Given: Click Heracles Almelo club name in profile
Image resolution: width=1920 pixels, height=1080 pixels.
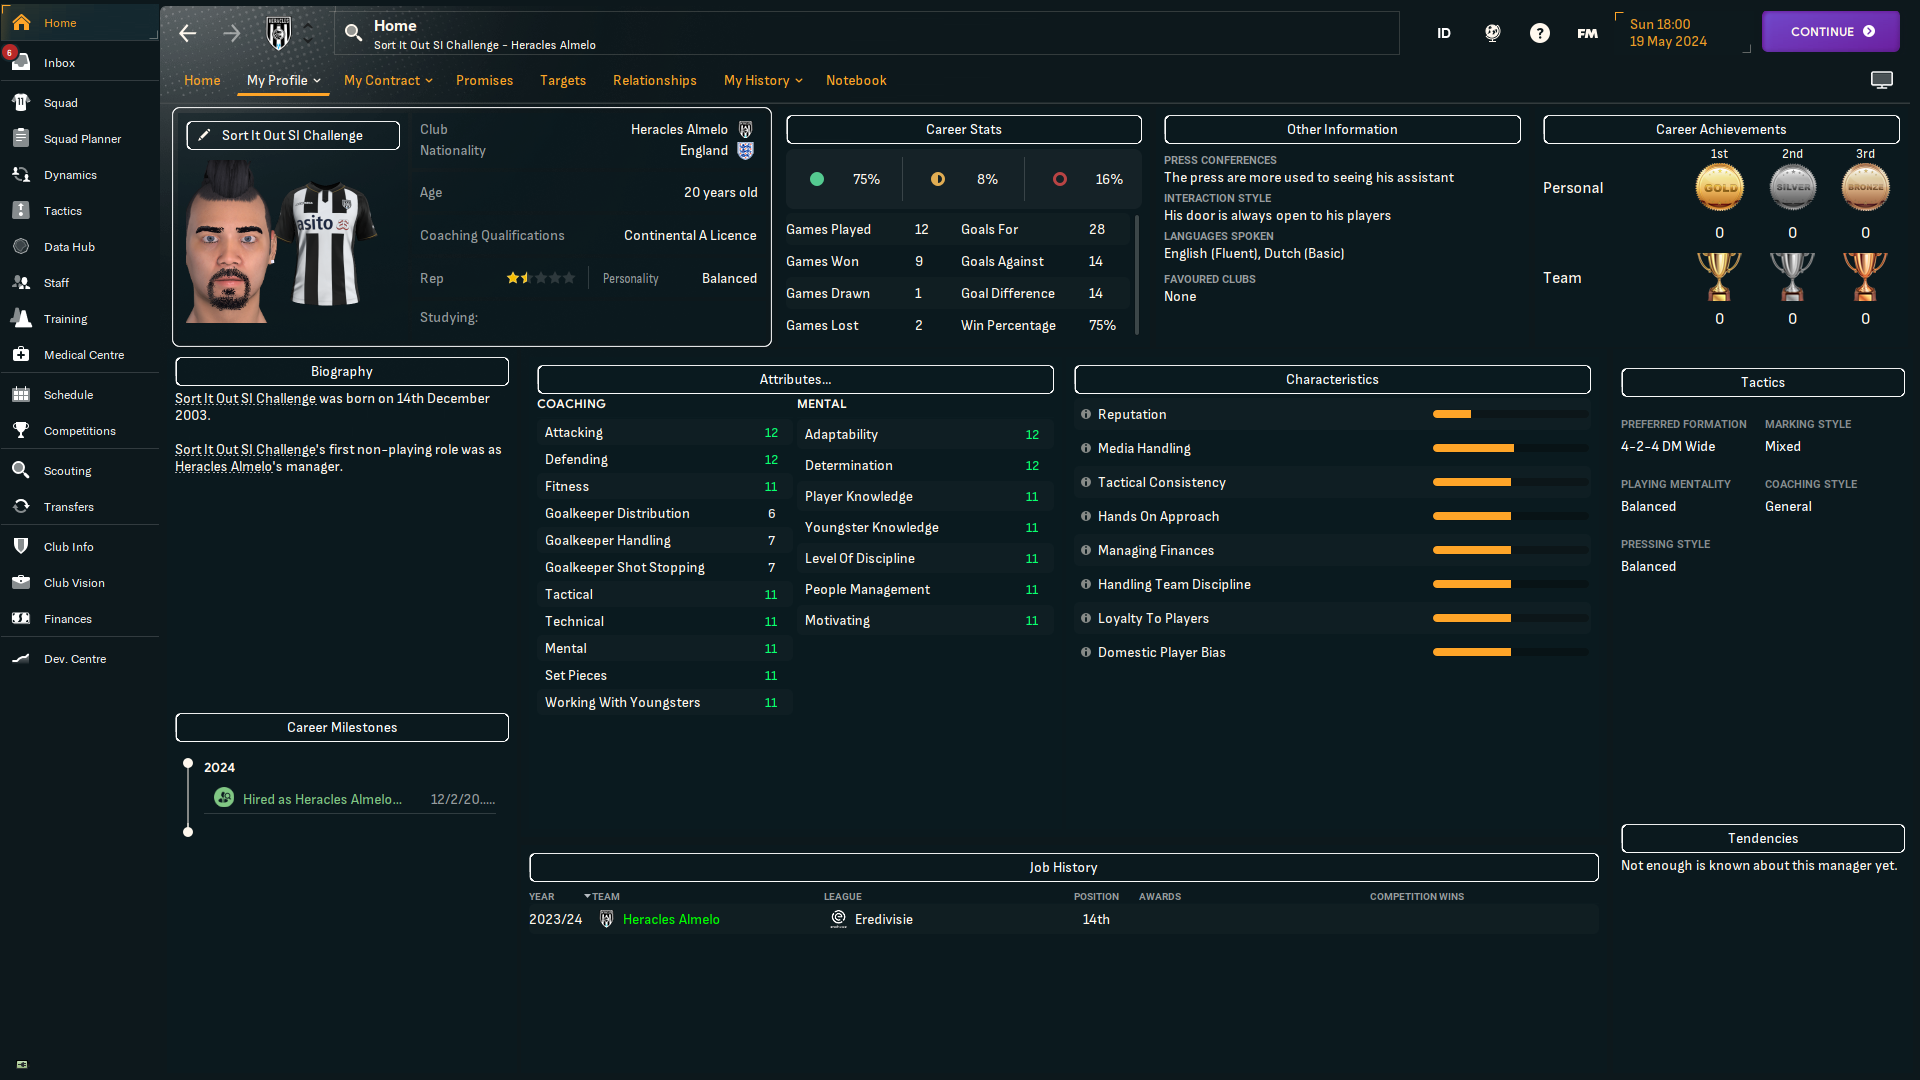Looking at the screenshot, I should point(679,129).
